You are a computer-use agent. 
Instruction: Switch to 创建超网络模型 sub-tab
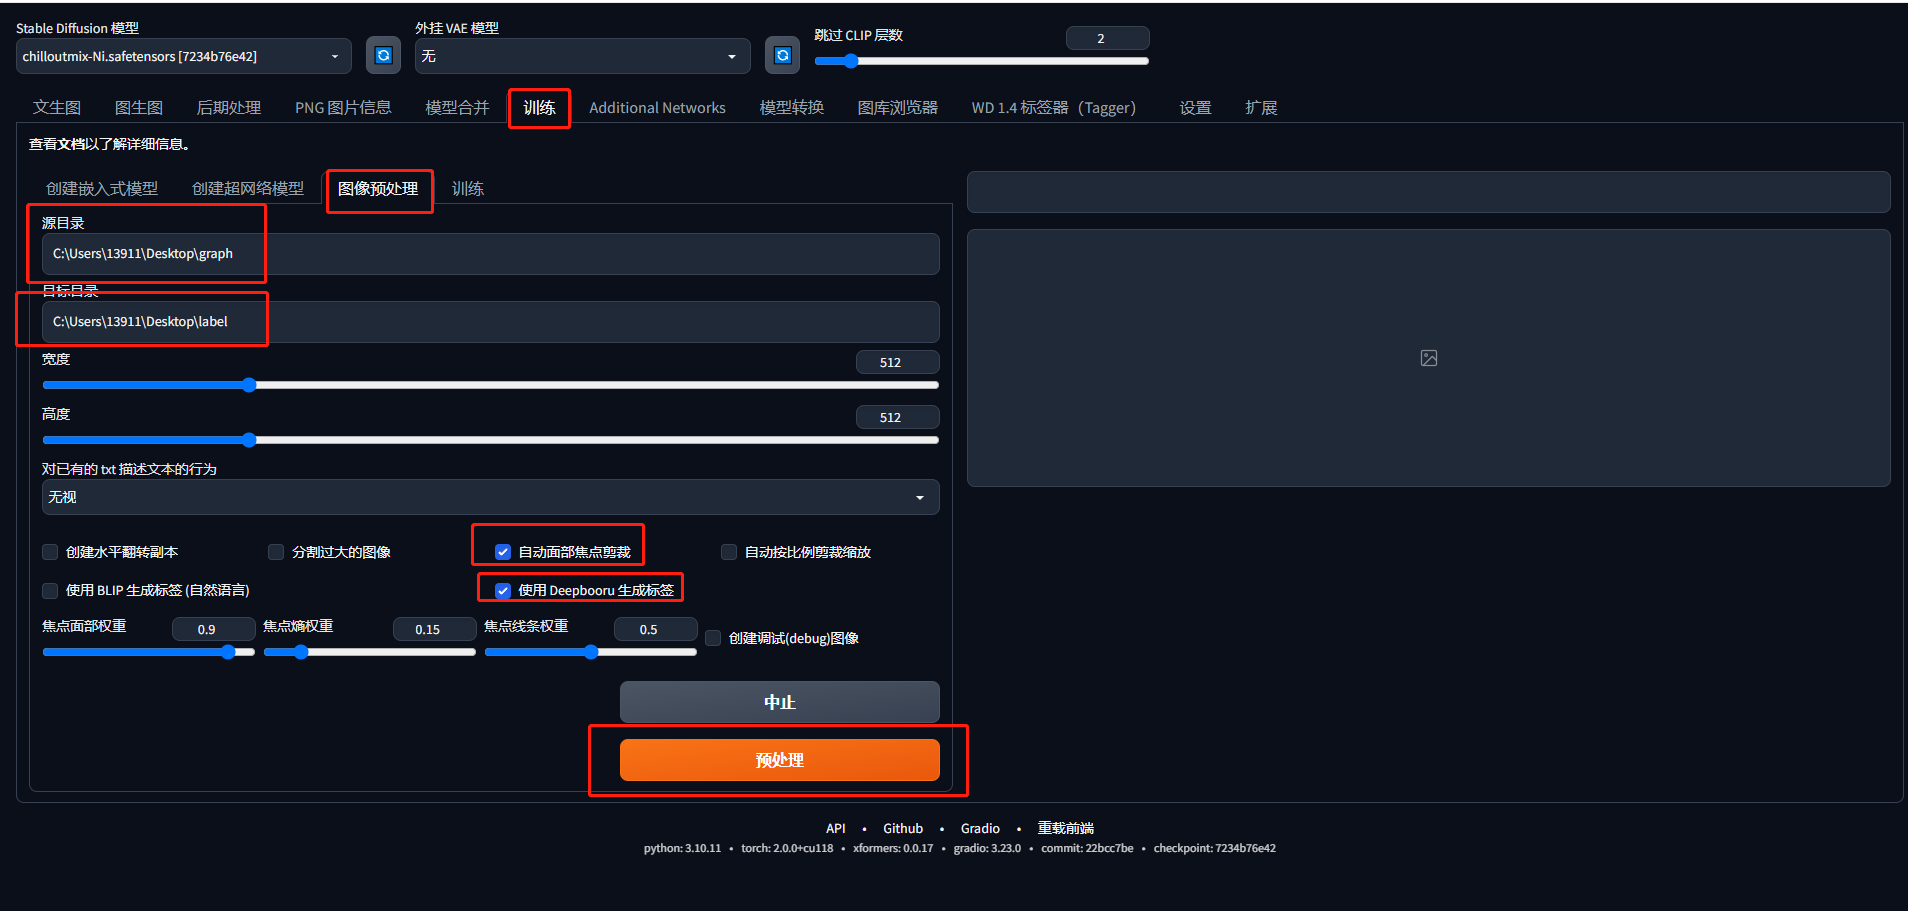click(x=248, y=188)
